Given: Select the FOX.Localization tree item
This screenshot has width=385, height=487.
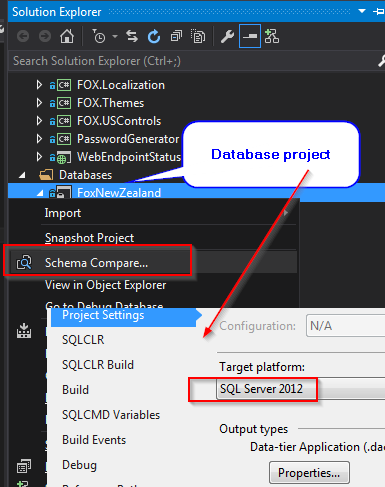Looking at the screenshot, I should (x=121, y=85).
